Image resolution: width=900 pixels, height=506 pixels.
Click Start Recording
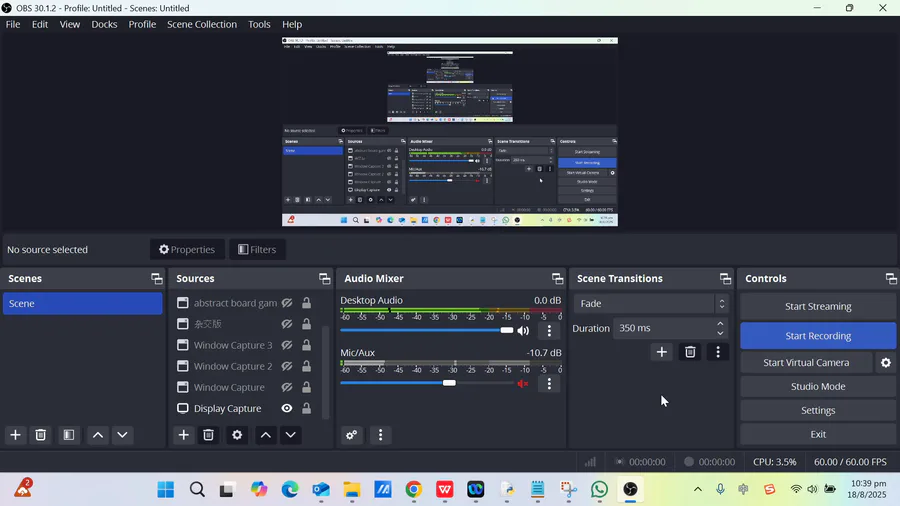818,336
